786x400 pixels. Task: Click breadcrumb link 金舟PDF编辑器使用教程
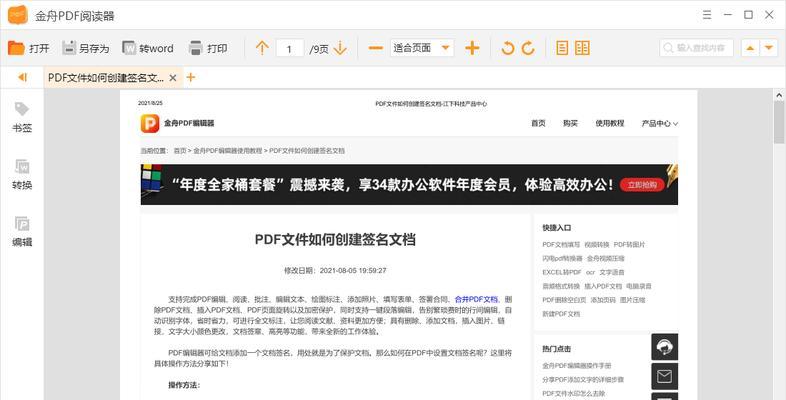click(x=228, y=150)
